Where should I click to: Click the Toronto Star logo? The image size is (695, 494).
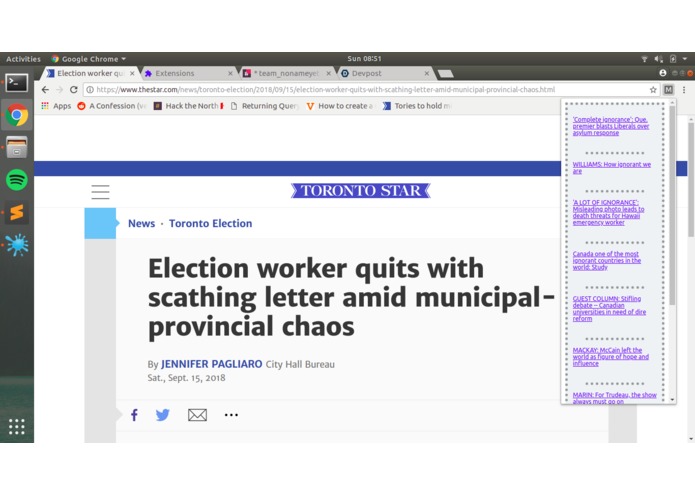(361, 191)
